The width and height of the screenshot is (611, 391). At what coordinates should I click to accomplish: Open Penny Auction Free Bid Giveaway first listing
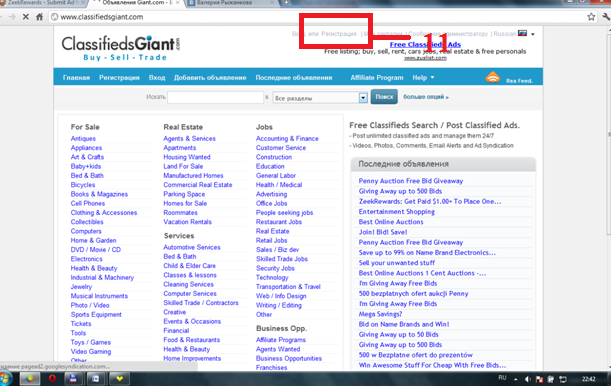tap(411, 181)
